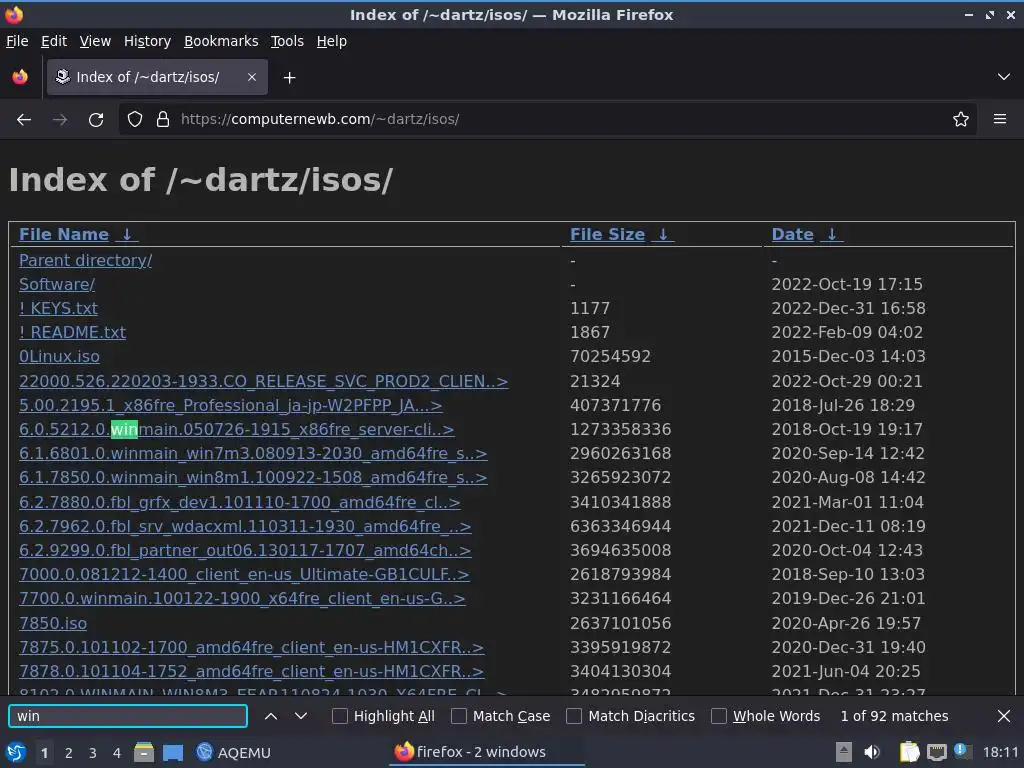Open the Firefox hamburger application menu
Screen dimensions: 1024x768
point(1000,119)
